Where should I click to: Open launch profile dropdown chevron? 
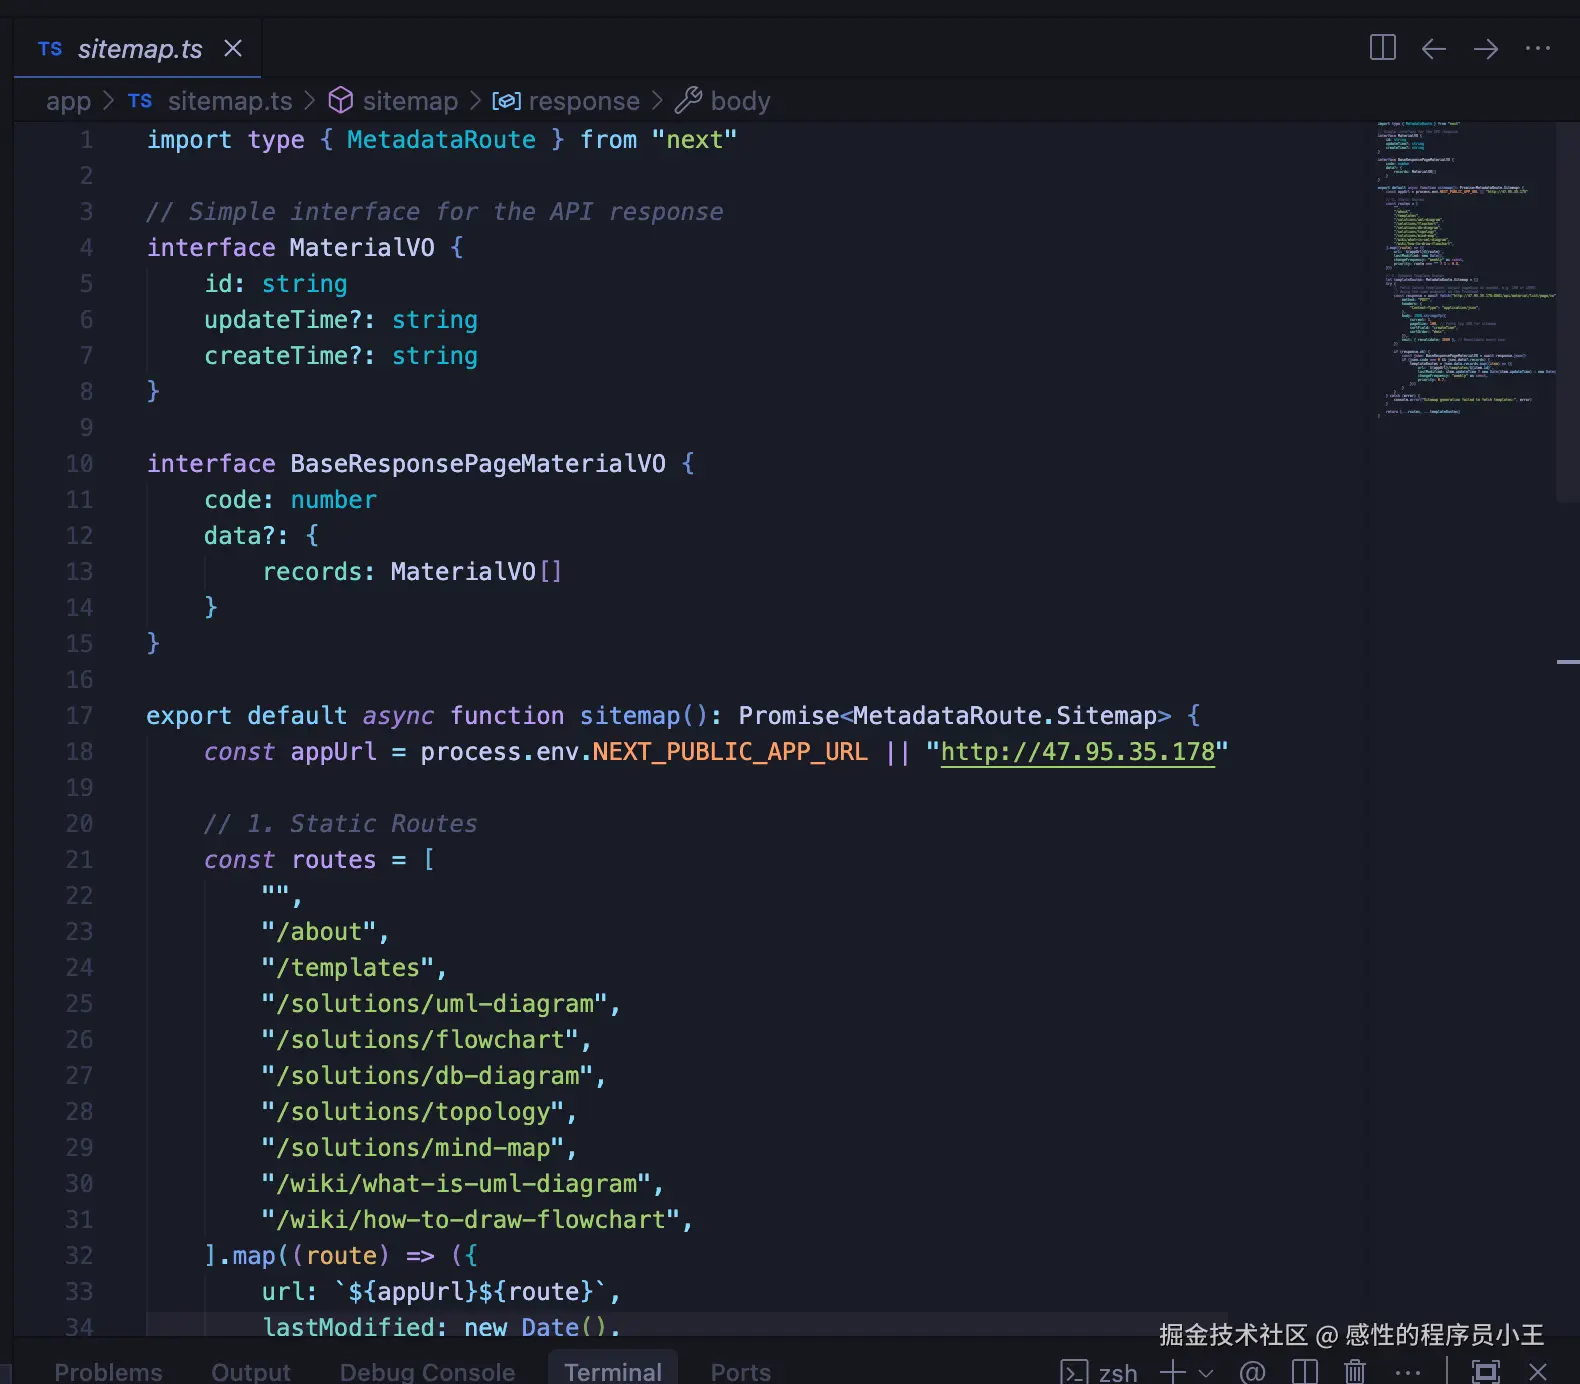(1206, 1373)
